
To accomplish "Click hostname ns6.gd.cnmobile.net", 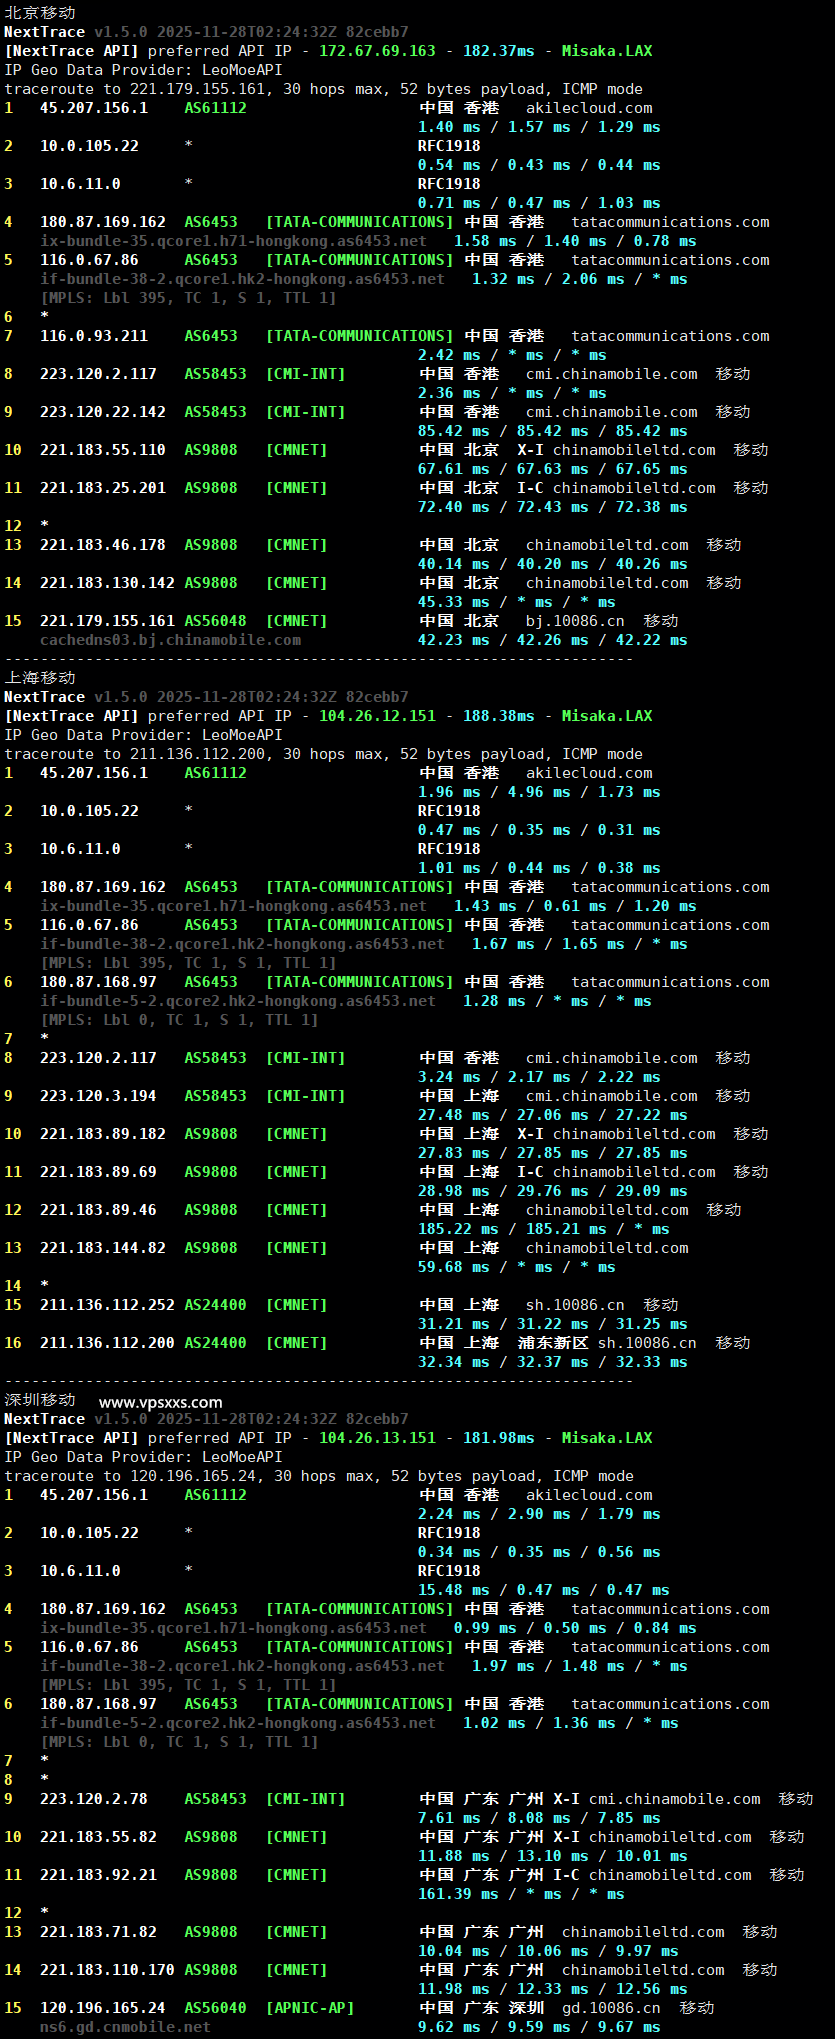I will (125, 2027).
